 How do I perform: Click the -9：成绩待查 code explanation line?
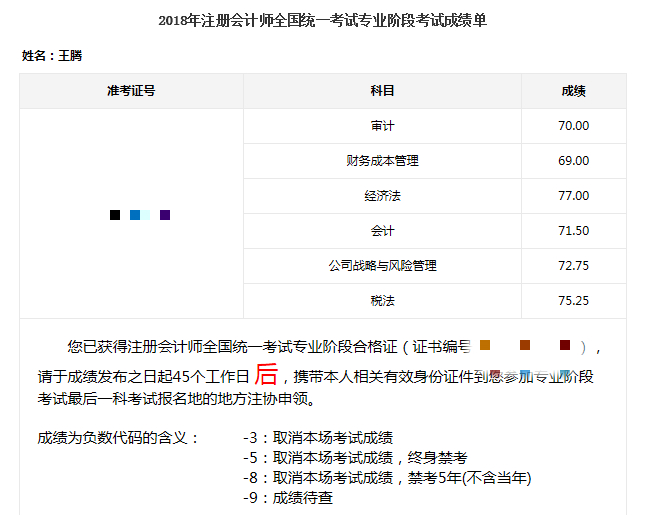click(288, 497)
